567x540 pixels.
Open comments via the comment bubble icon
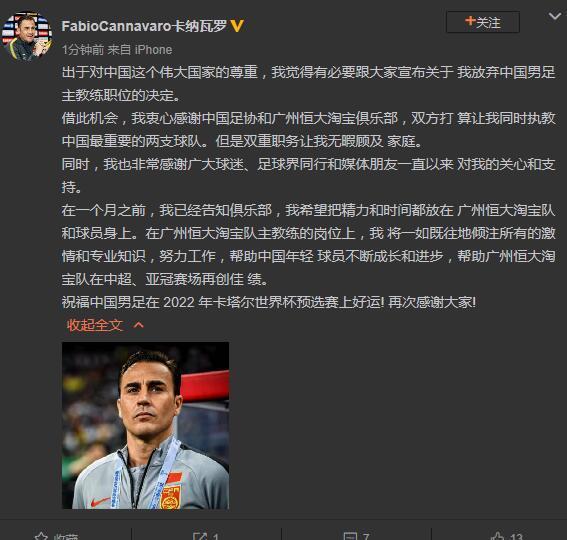tap(350, 537)
